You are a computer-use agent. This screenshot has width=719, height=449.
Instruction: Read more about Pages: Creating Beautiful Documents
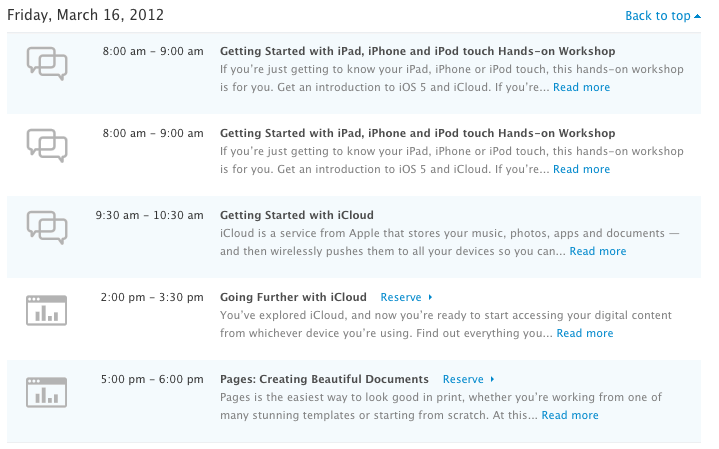(570, 415)
